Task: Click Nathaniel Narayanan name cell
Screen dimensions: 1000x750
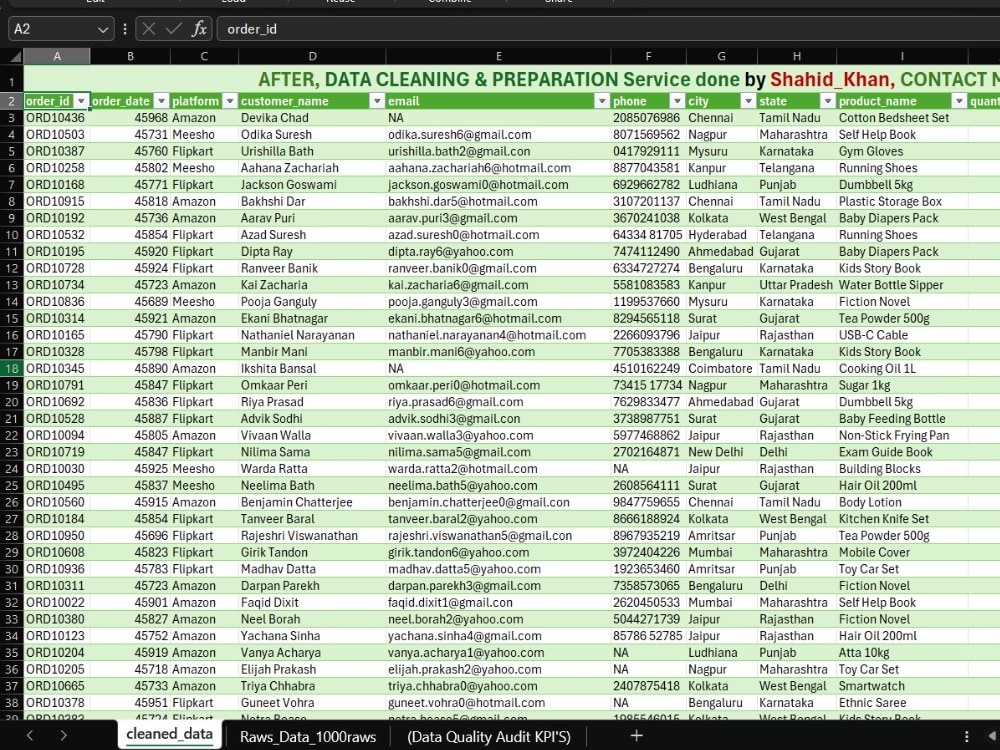Action: [312, 335]
